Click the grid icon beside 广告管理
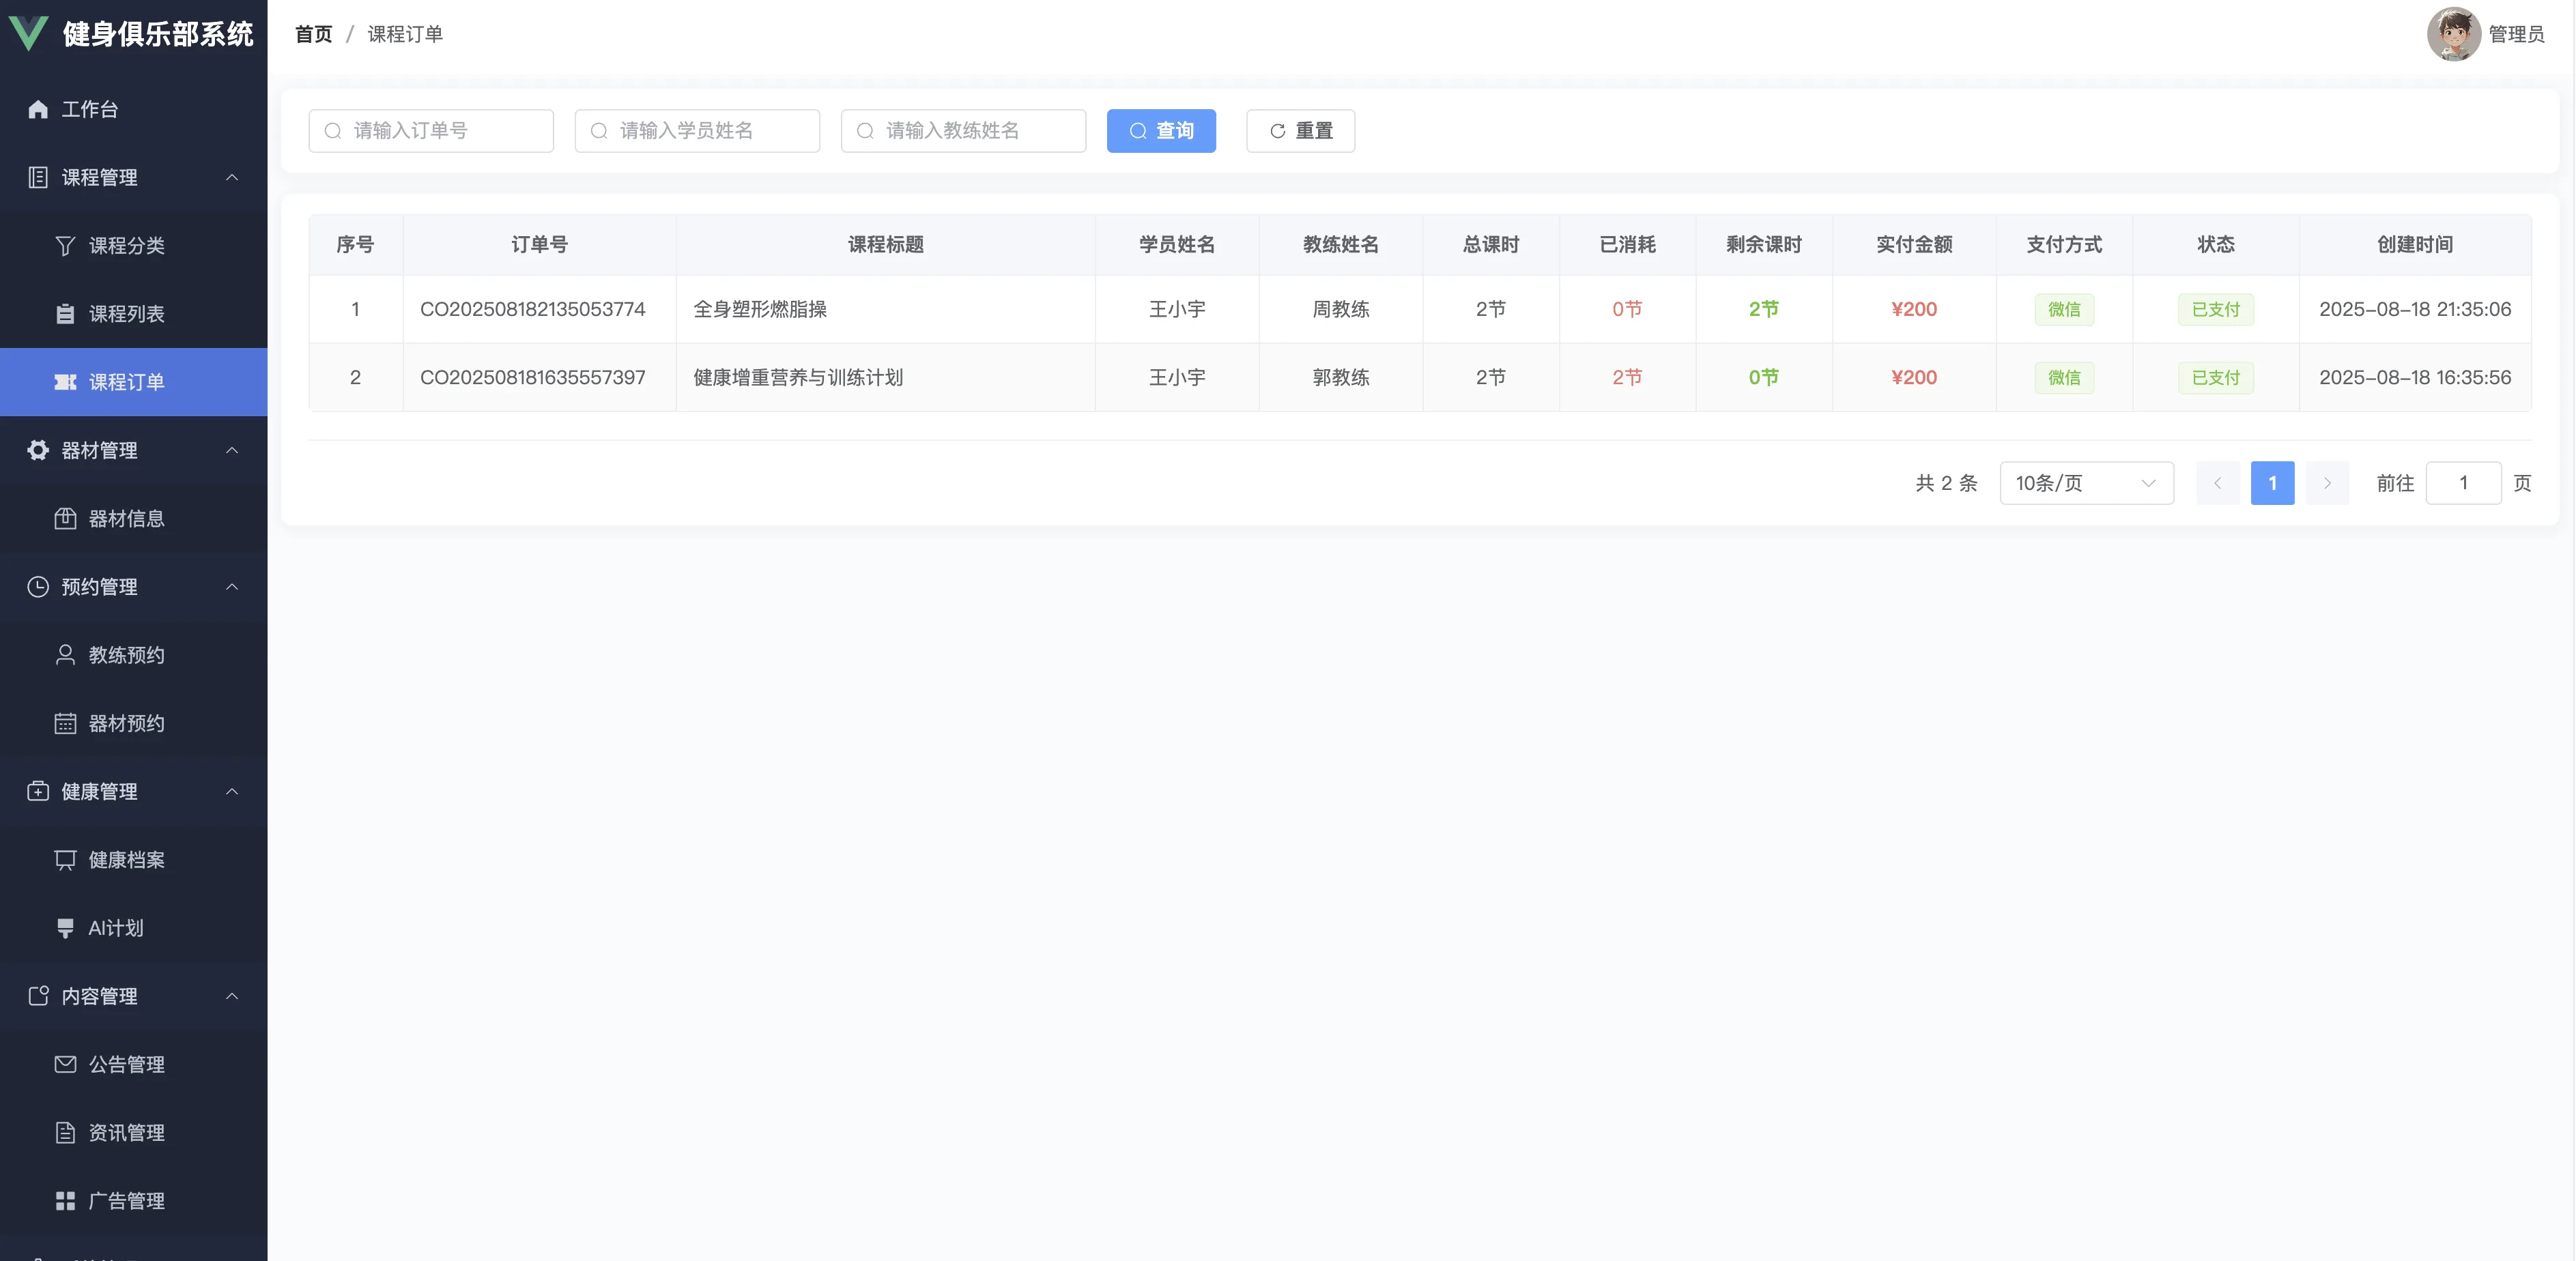 point(65,1201)
